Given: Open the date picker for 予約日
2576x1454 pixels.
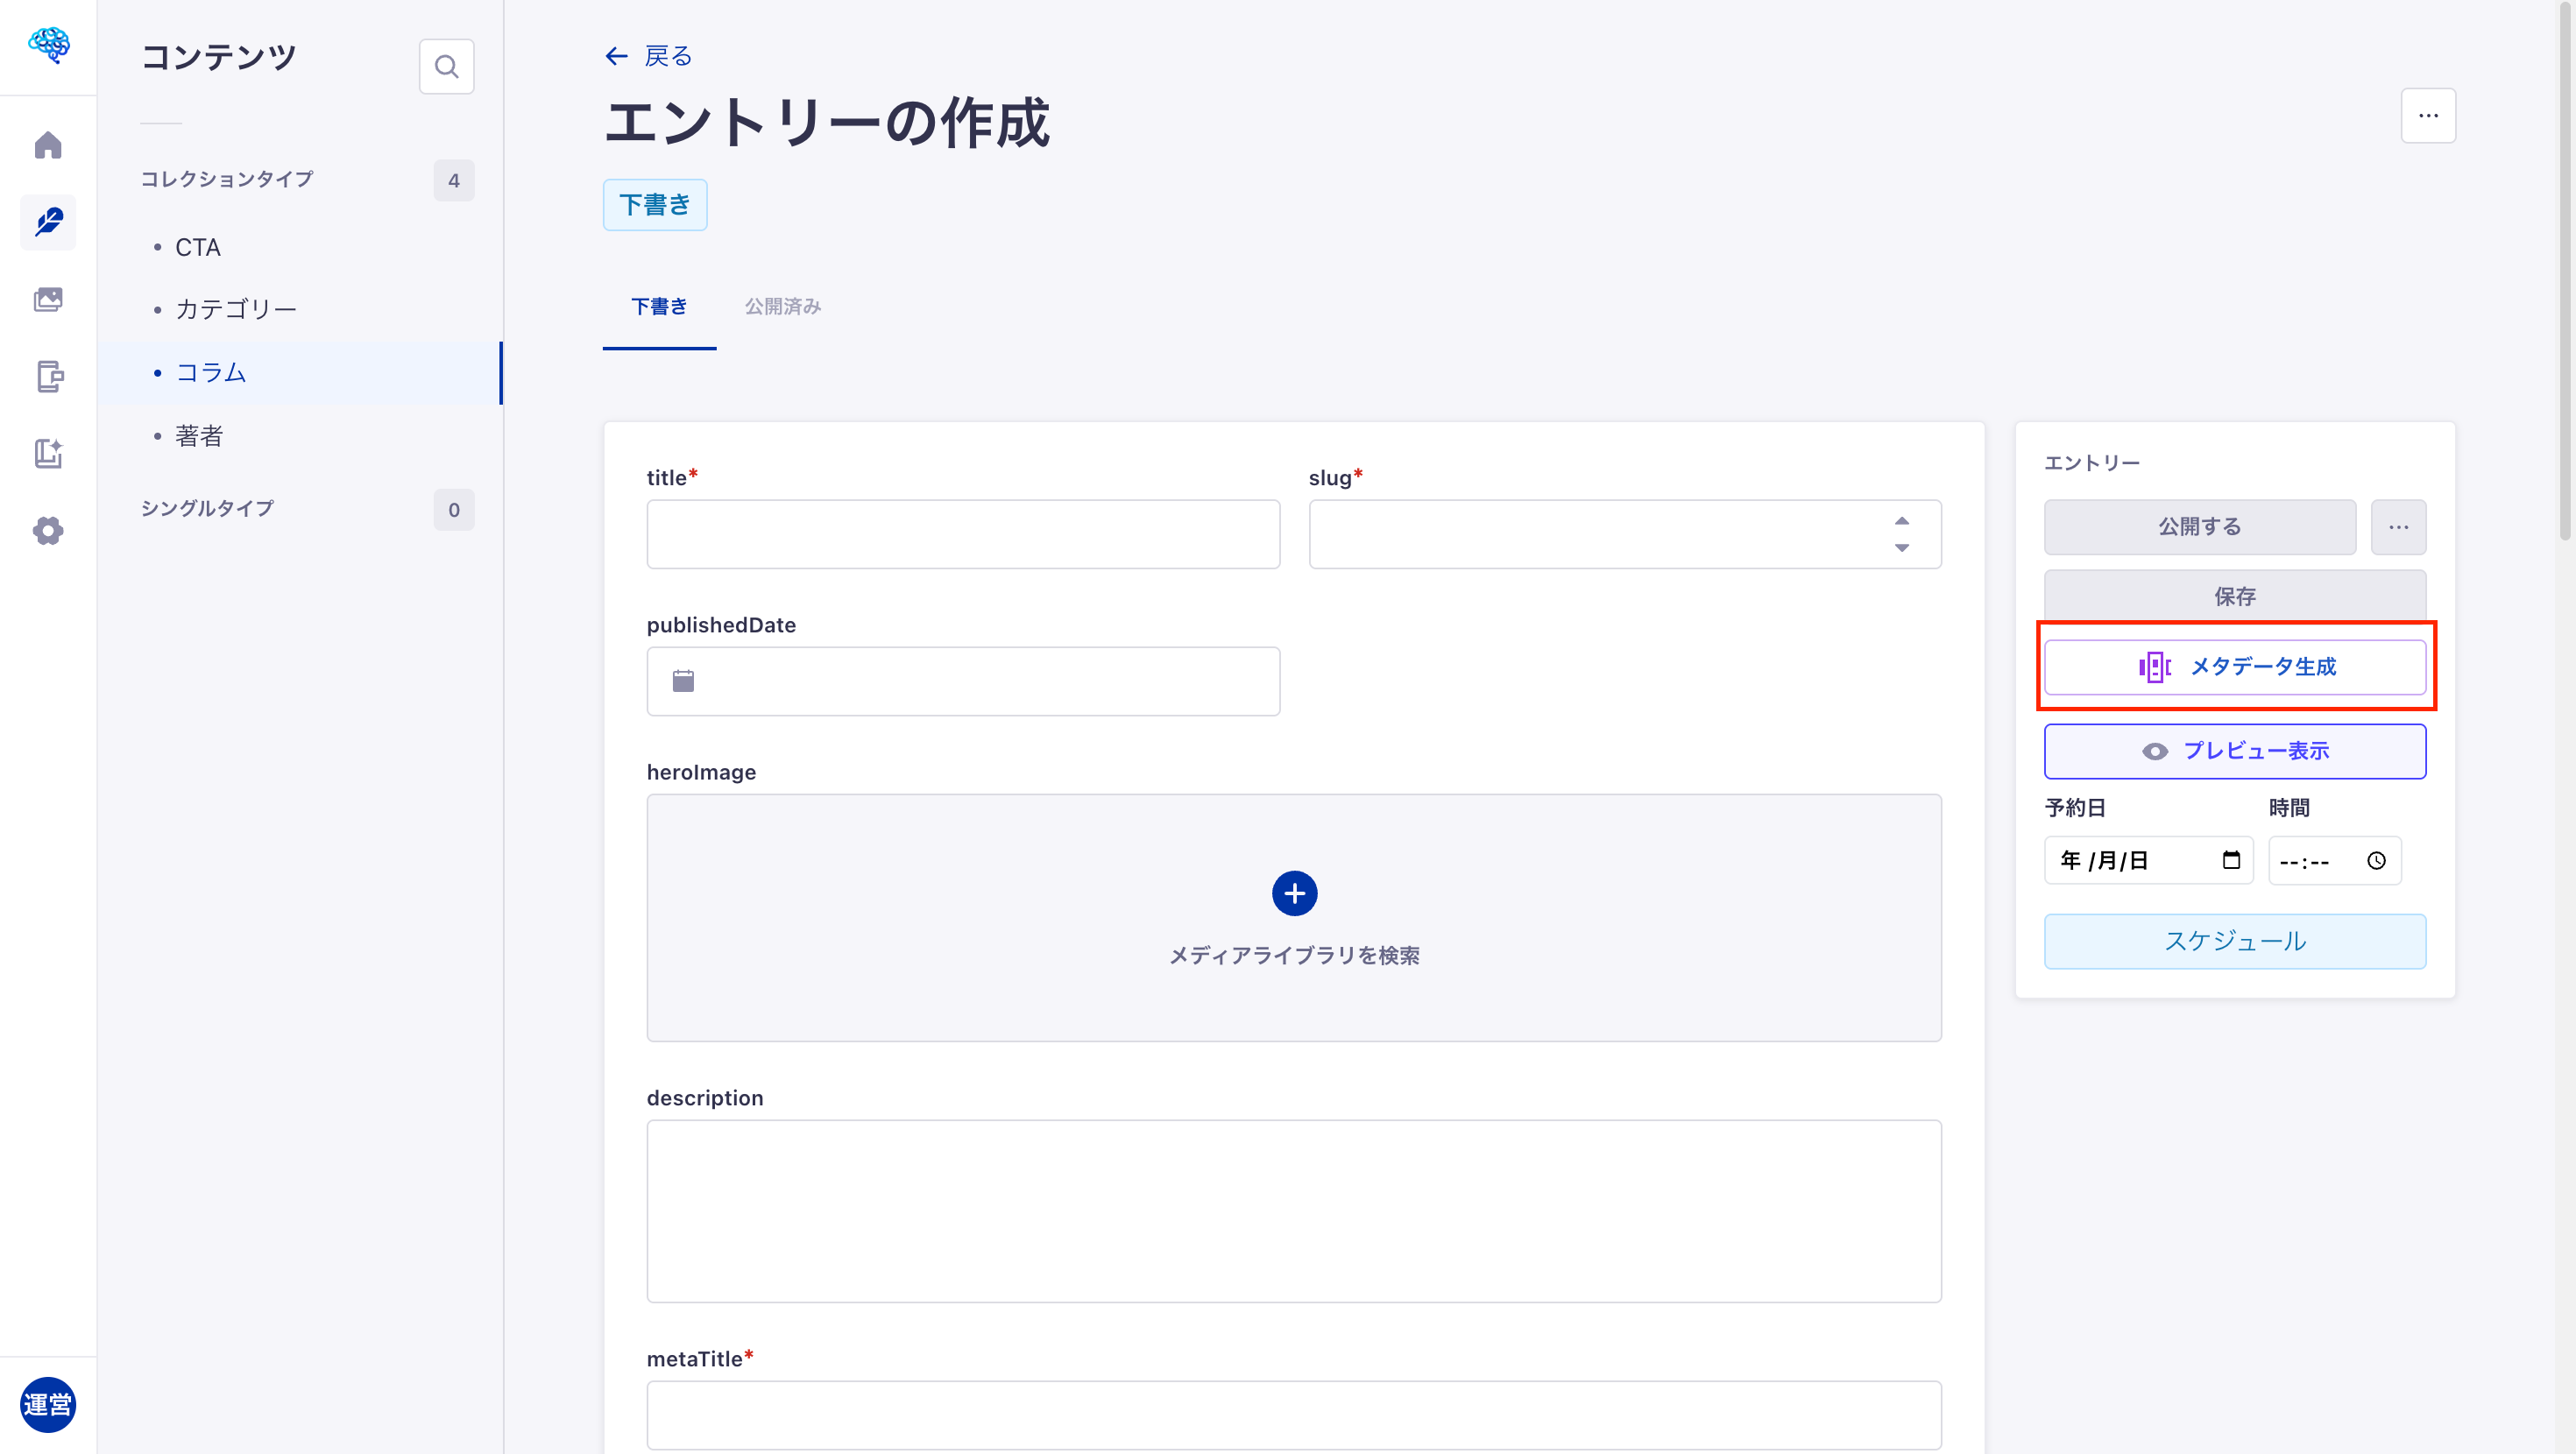Looking at the screenshot, I should coord(2232,860).
